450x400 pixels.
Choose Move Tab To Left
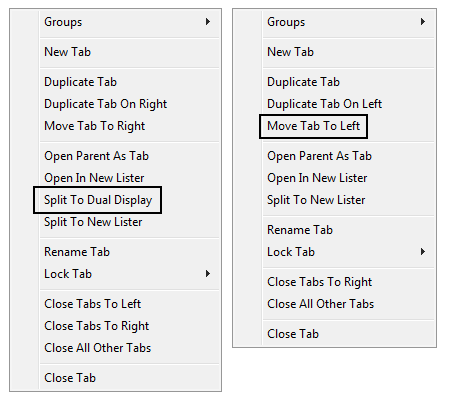313,126
